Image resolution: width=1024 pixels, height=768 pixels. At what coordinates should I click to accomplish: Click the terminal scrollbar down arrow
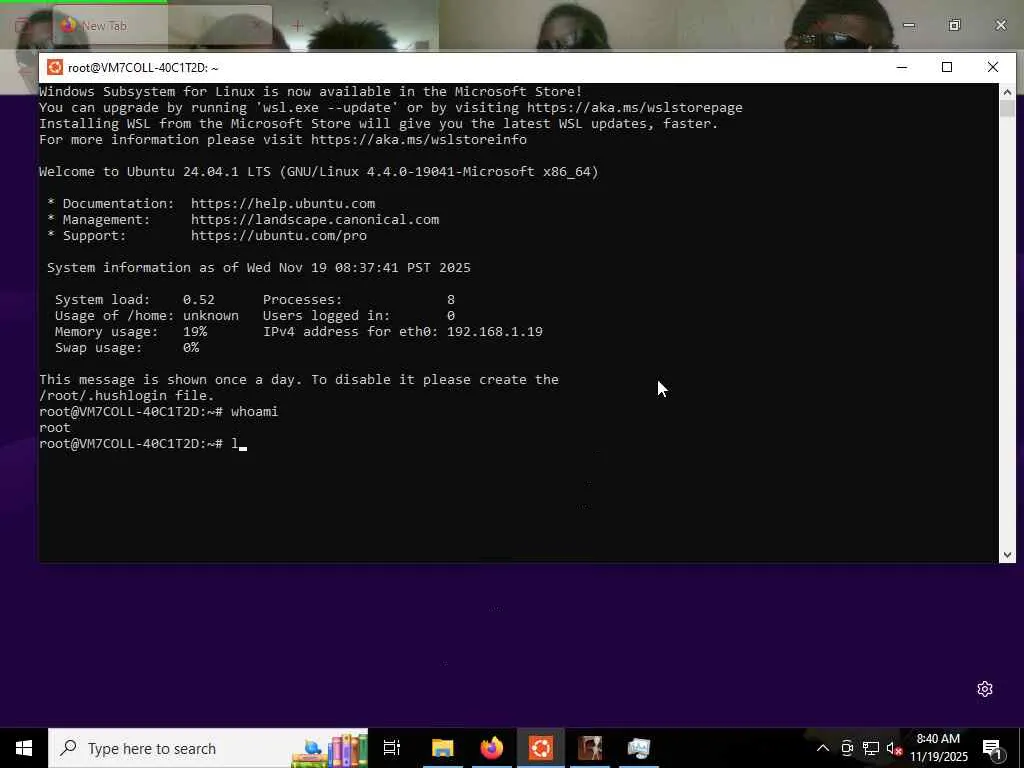click(x=1007, y=554)
